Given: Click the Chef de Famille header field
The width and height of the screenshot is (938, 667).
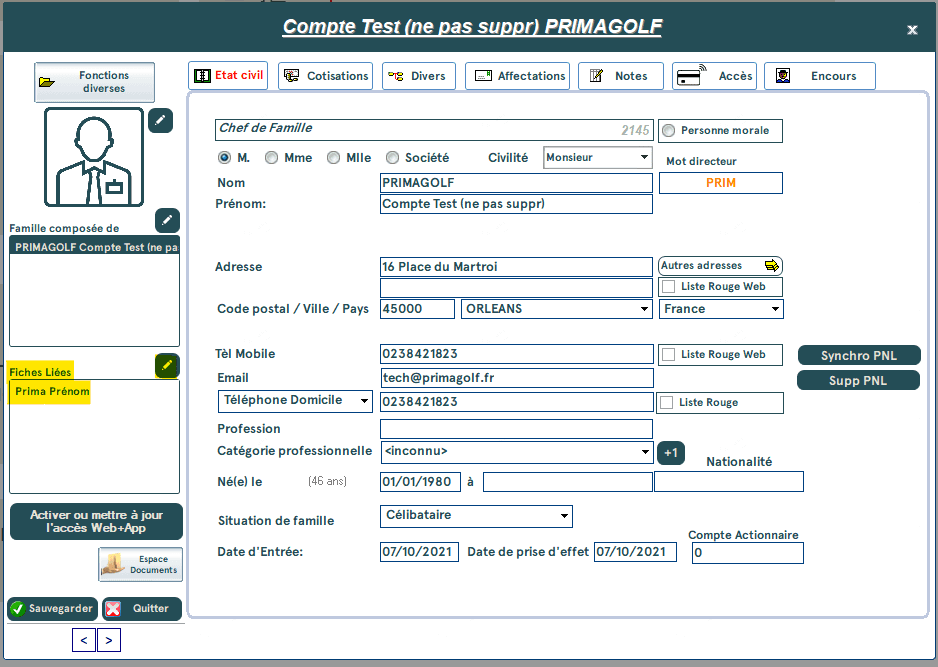Looking at the screenshot, I should coord(434,130).
